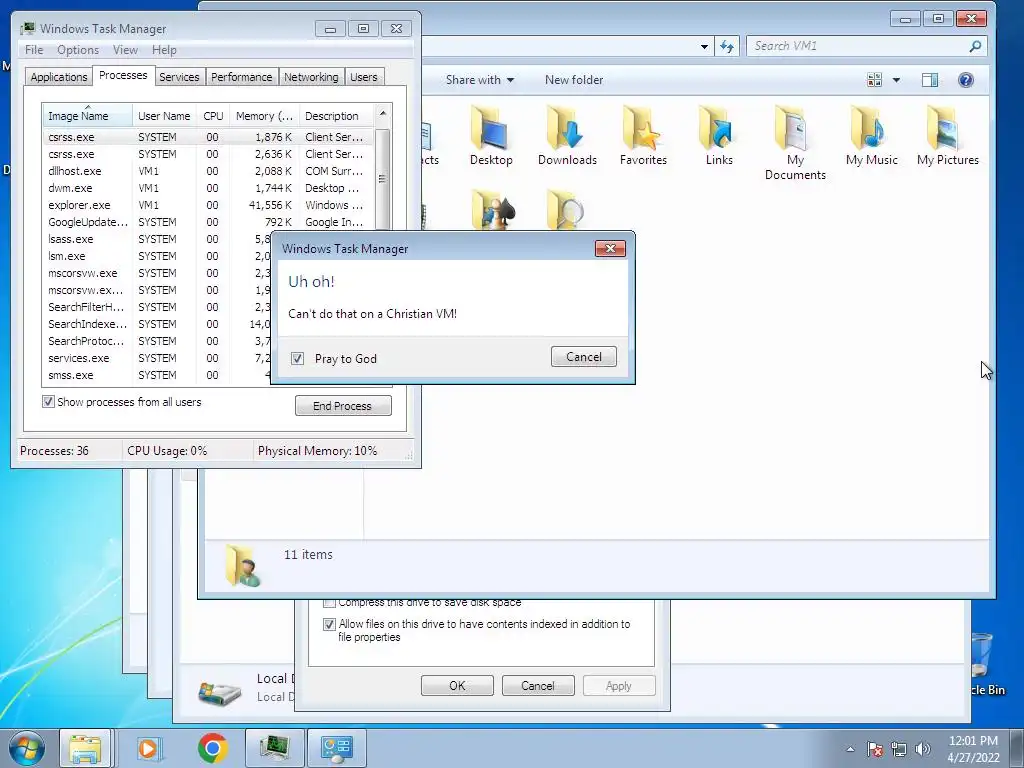
Task: Open Google Chrome from the taskbar
Action: 212,748
